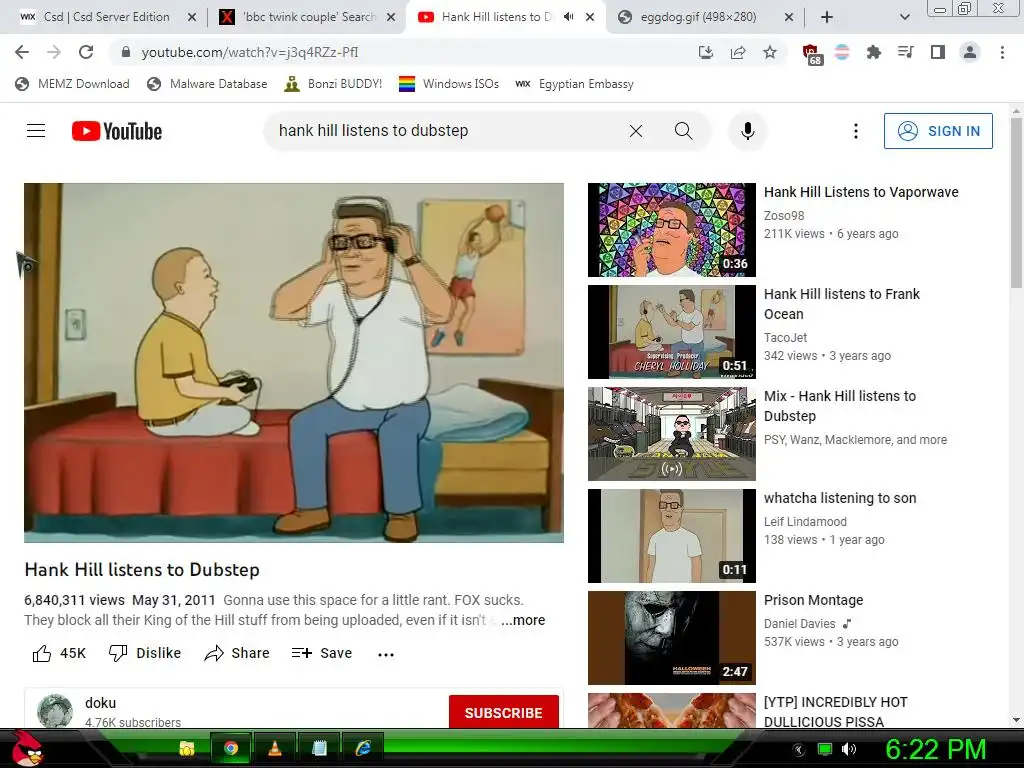Open MEMZ Download bookmark
The image size is (1024, 768).
click(x=72, y=84)
